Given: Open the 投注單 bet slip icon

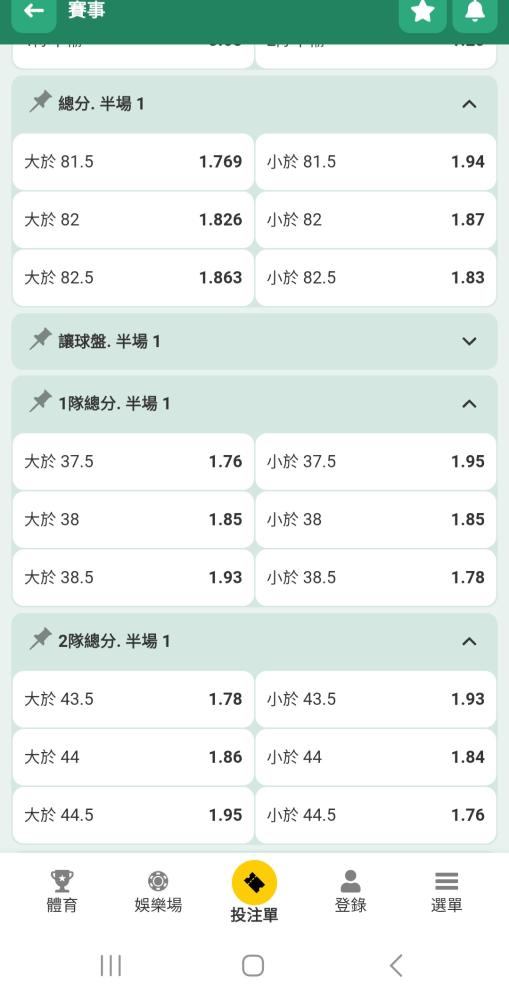Looking at the screenshot, I should [x=254, y=883].
